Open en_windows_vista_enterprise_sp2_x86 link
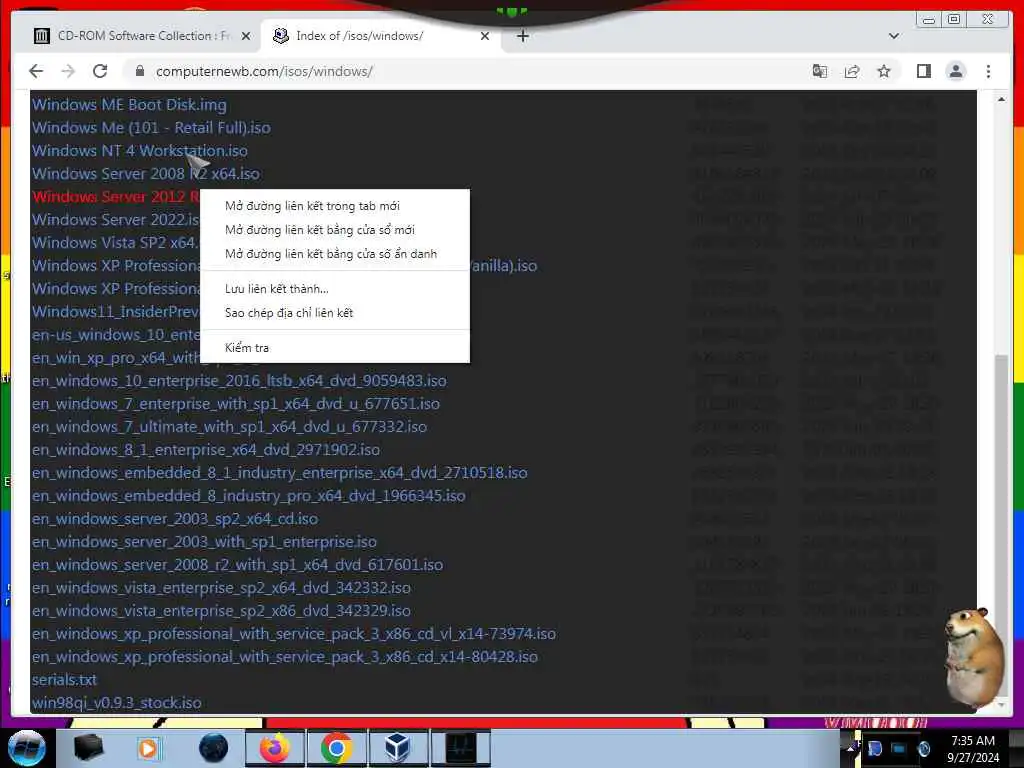1024x768 pixels. tap(221, 611)
